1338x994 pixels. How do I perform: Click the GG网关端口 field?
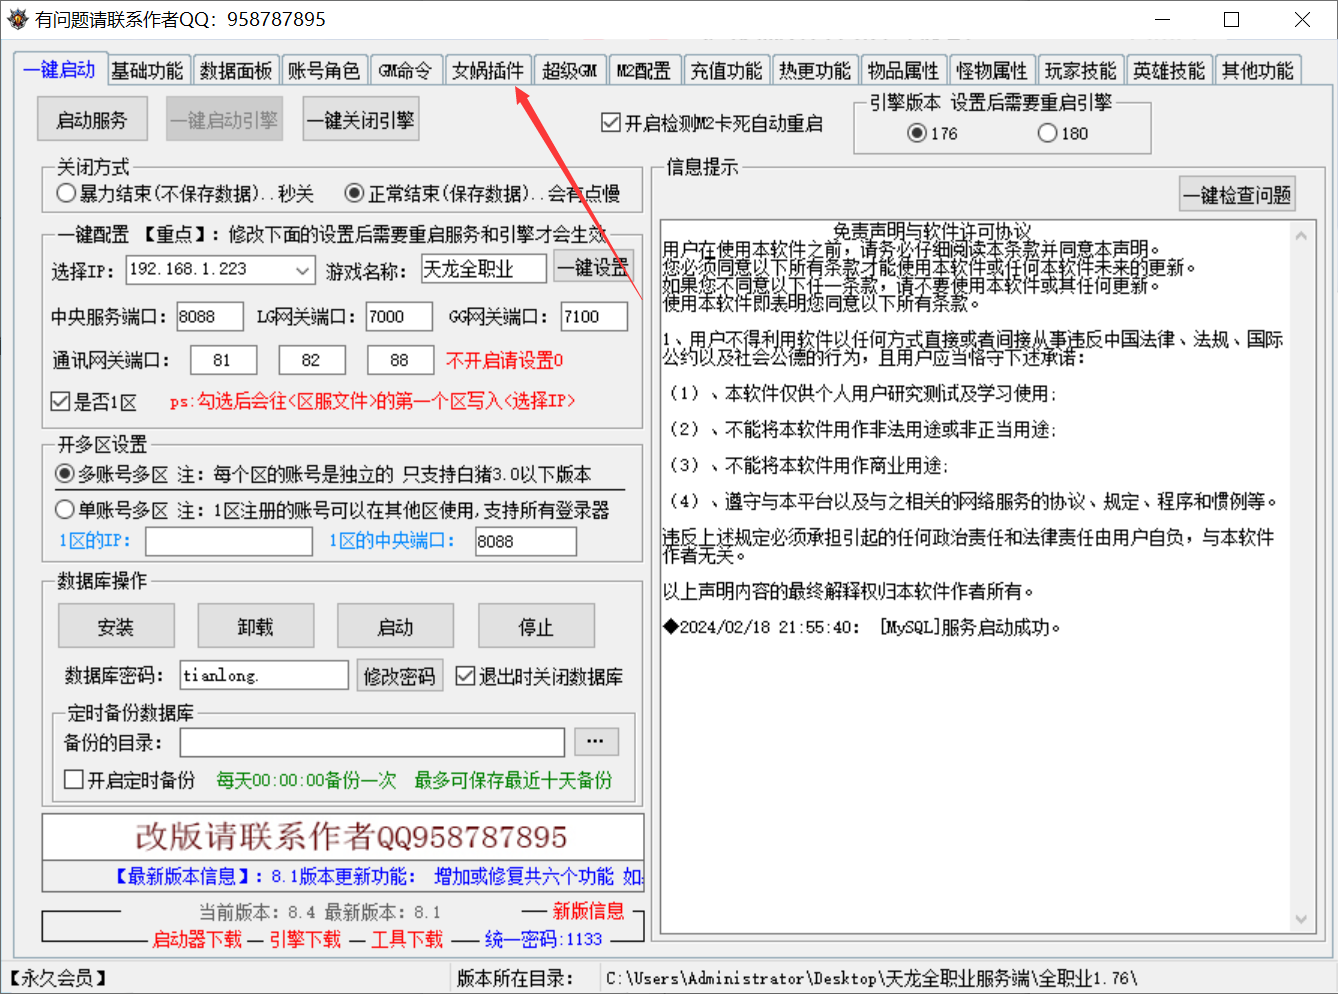(x=594, y=317)
